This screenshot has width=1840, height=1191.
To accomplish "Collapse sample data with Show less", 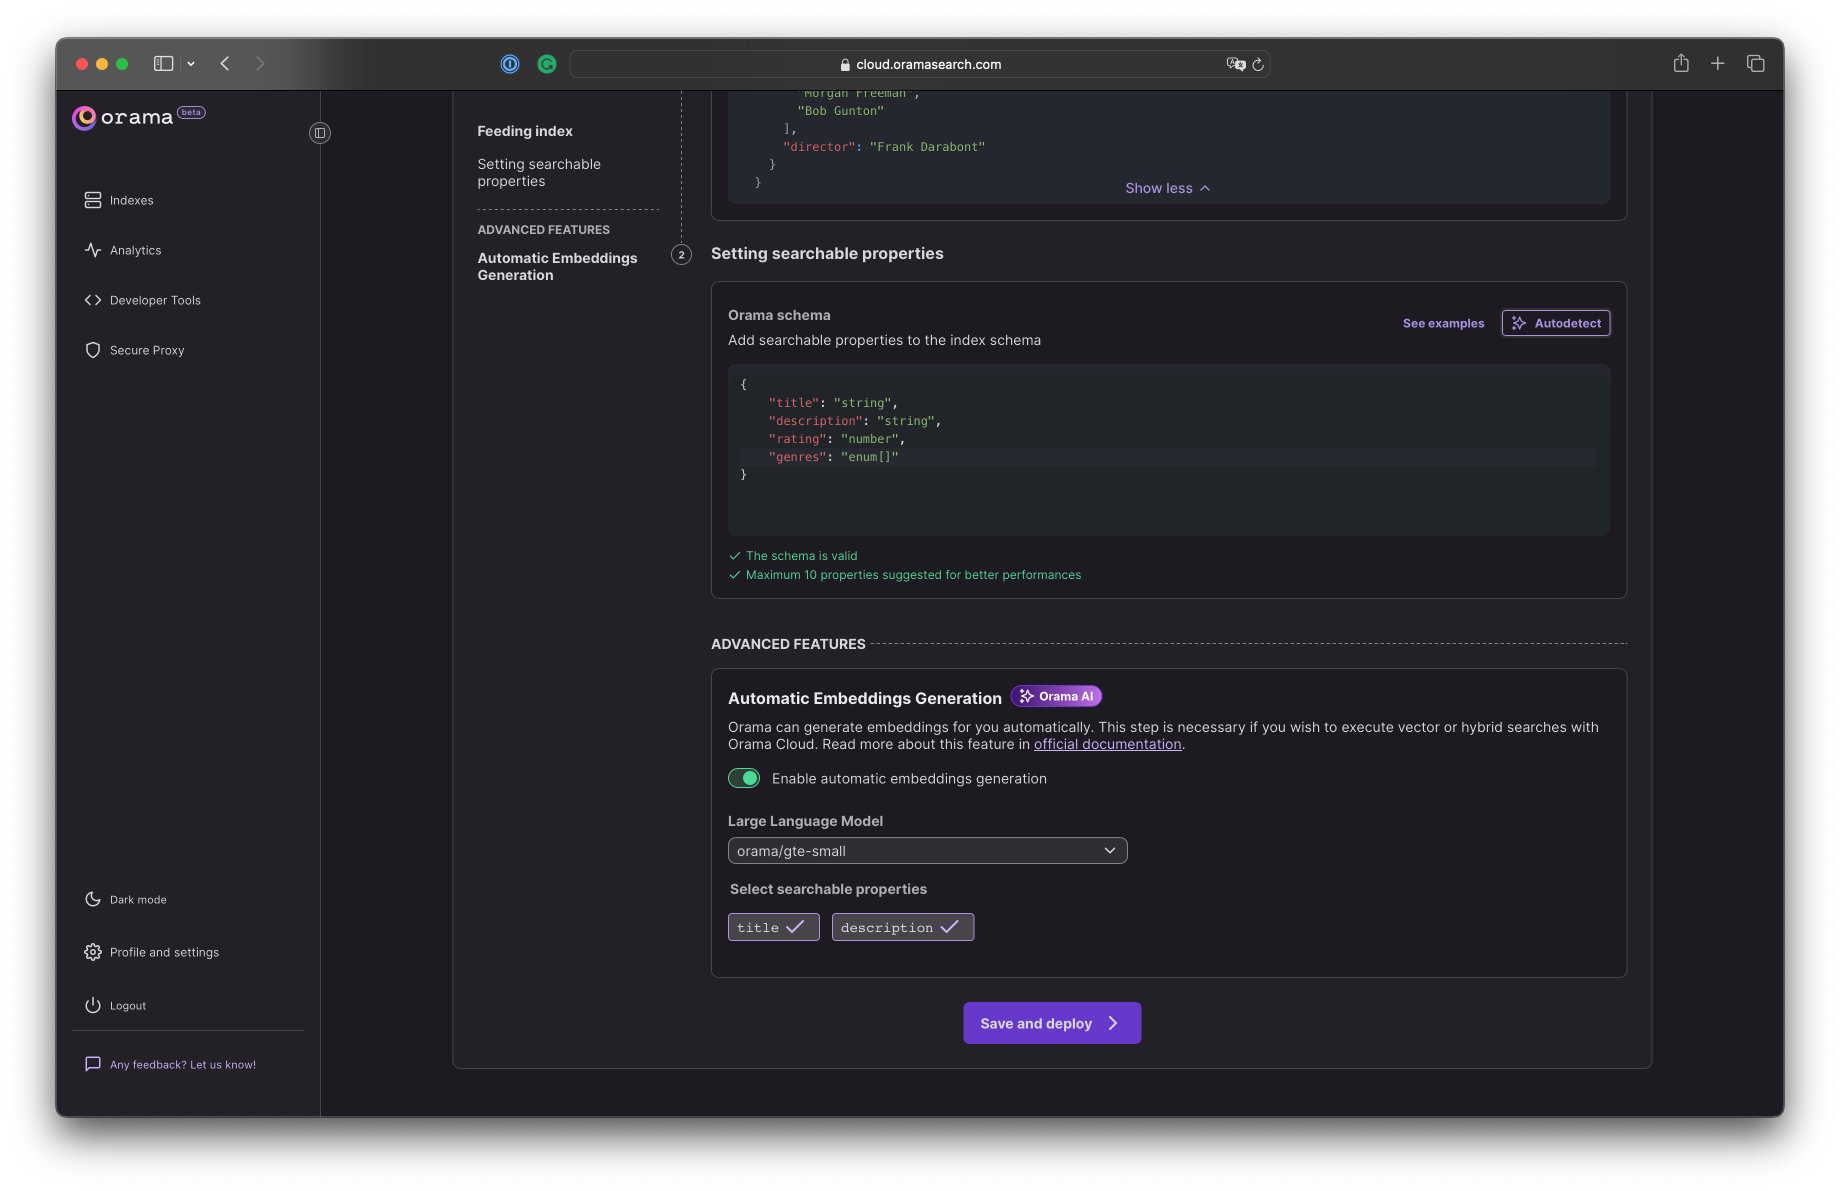I will point(1168,188).
